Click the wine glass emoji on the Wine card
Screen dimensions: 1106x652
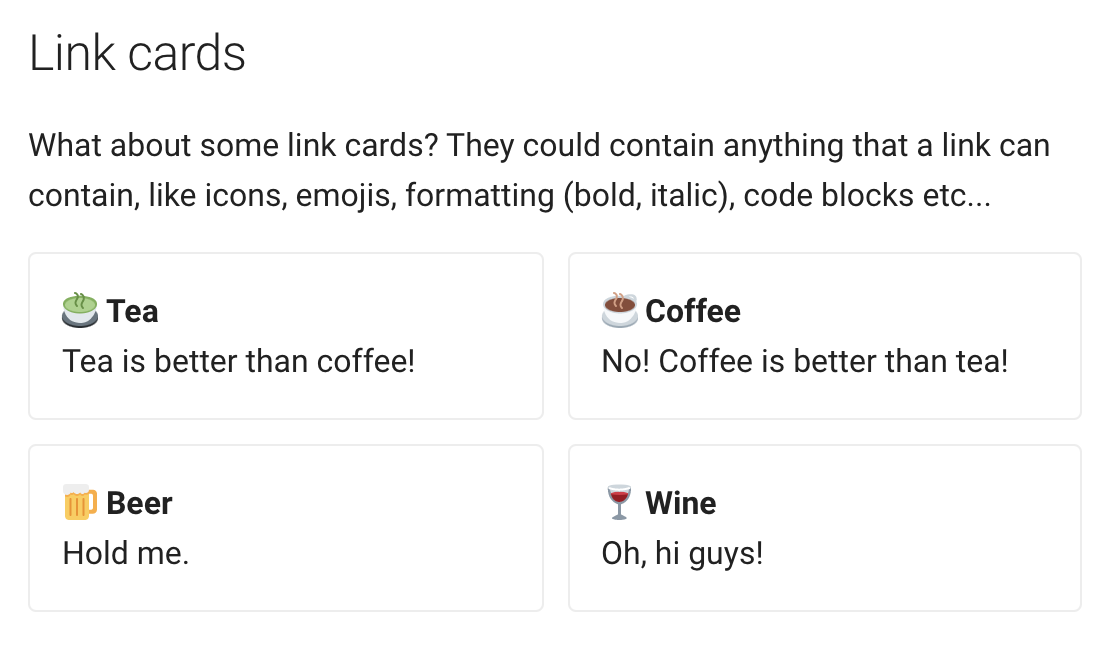click(619, 503)
